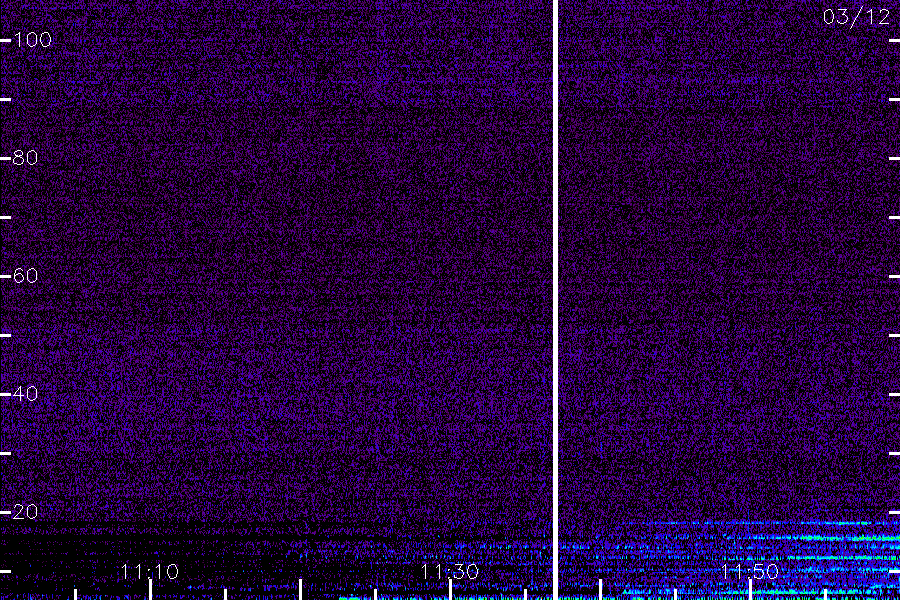This screenshot has width=900, height=600.
Task: Click the 40 frequency axis label
Action: click(x=25, y=393)
